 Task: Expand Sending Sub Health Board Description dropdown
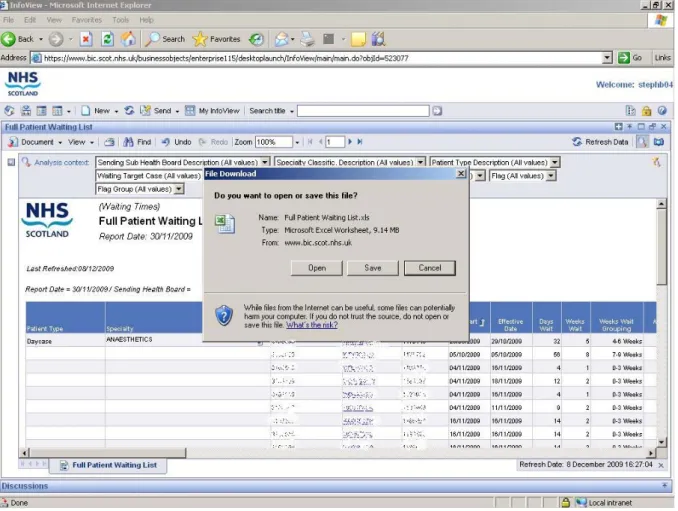(265, 163)
